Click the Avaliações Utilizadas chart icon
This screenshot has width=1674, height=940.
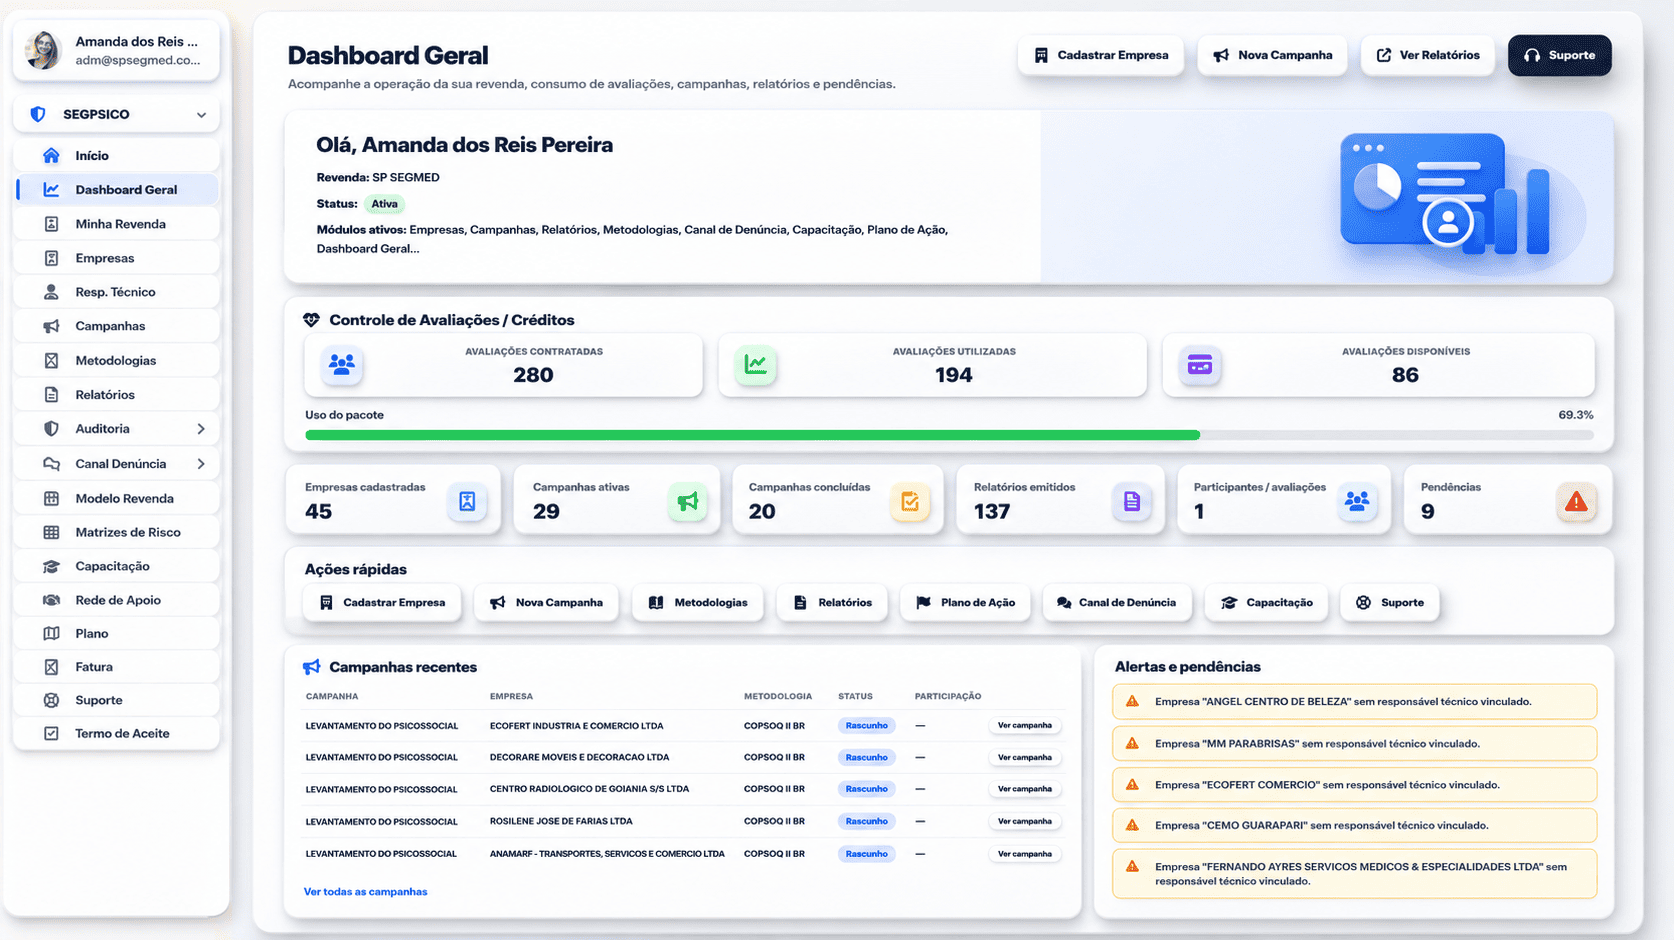pos(756,365)
